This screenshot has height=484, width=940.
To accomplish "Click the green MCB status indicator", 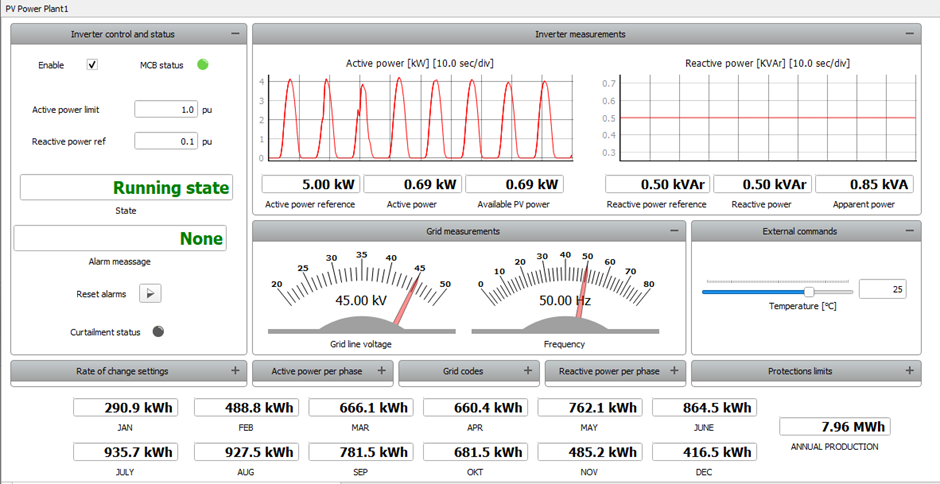I will pyautogui.click(x=203, y=64).
